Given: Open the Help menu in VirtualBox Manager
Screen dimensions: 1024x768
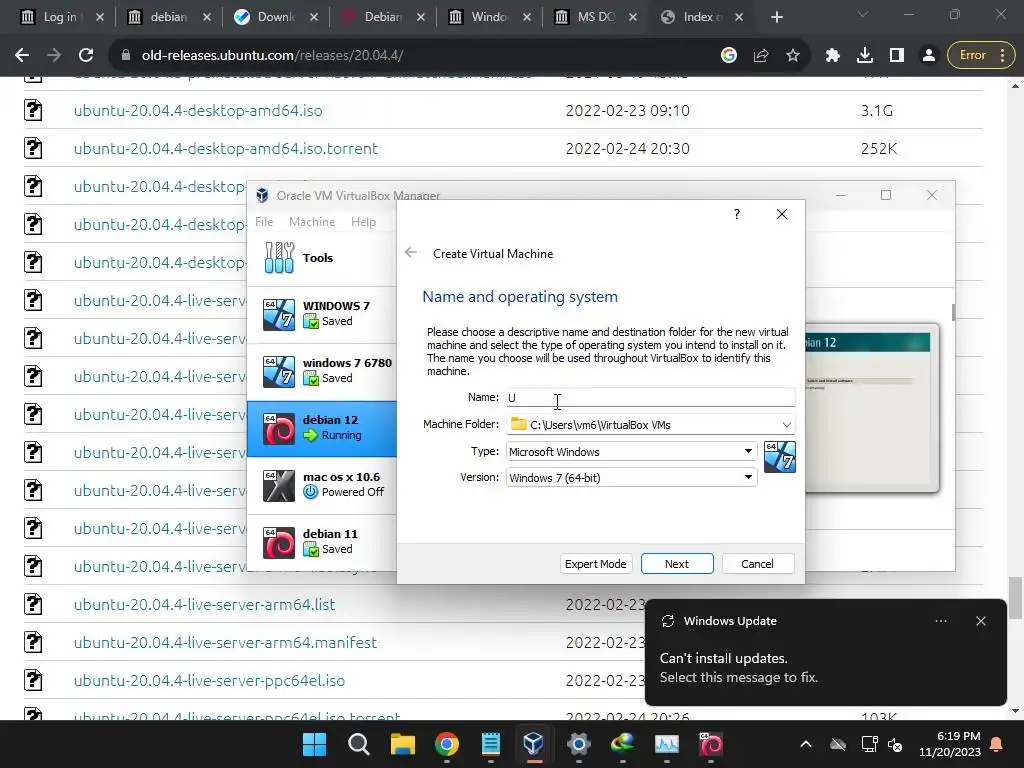Looking at the screenshot, I should [363, 222].
